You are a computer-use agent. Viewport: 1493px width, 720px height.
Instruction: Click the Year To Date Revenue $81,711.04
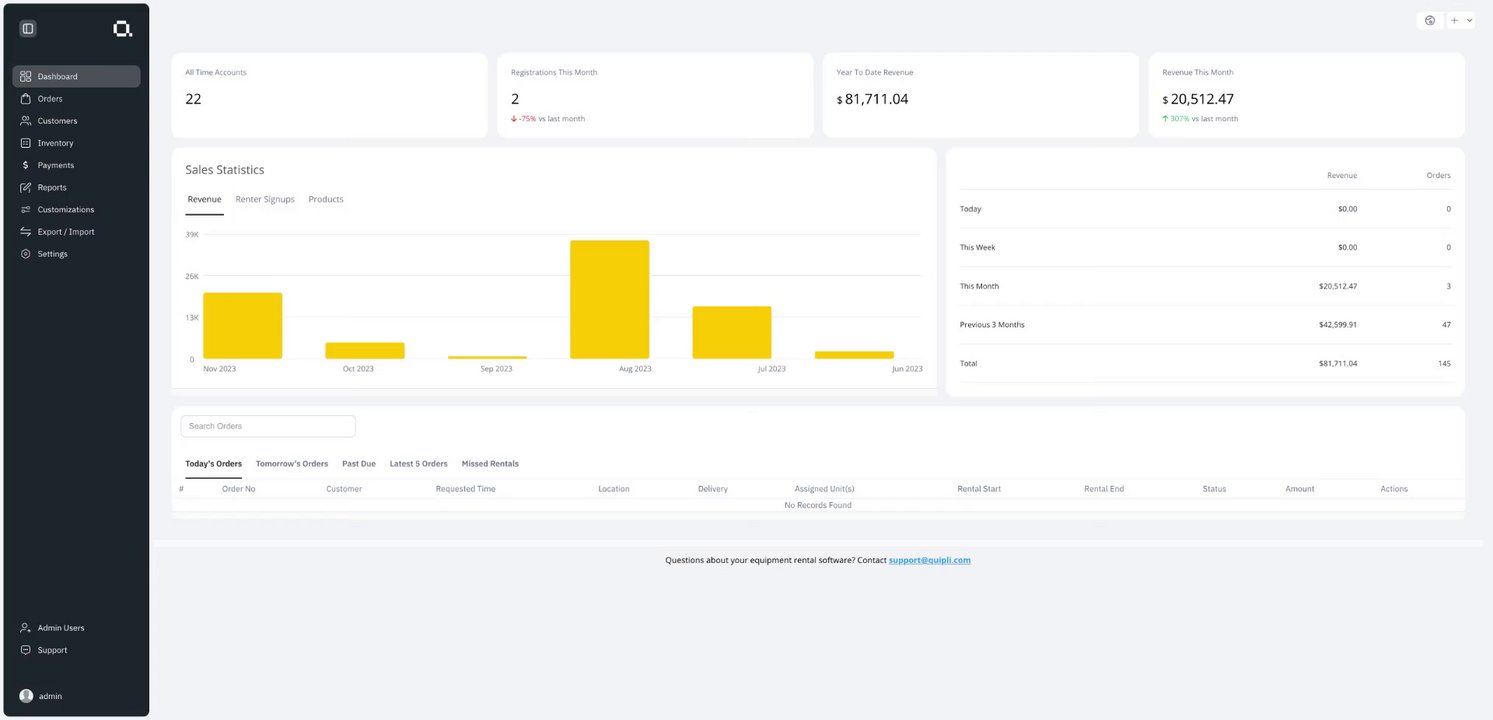point(873,99)
